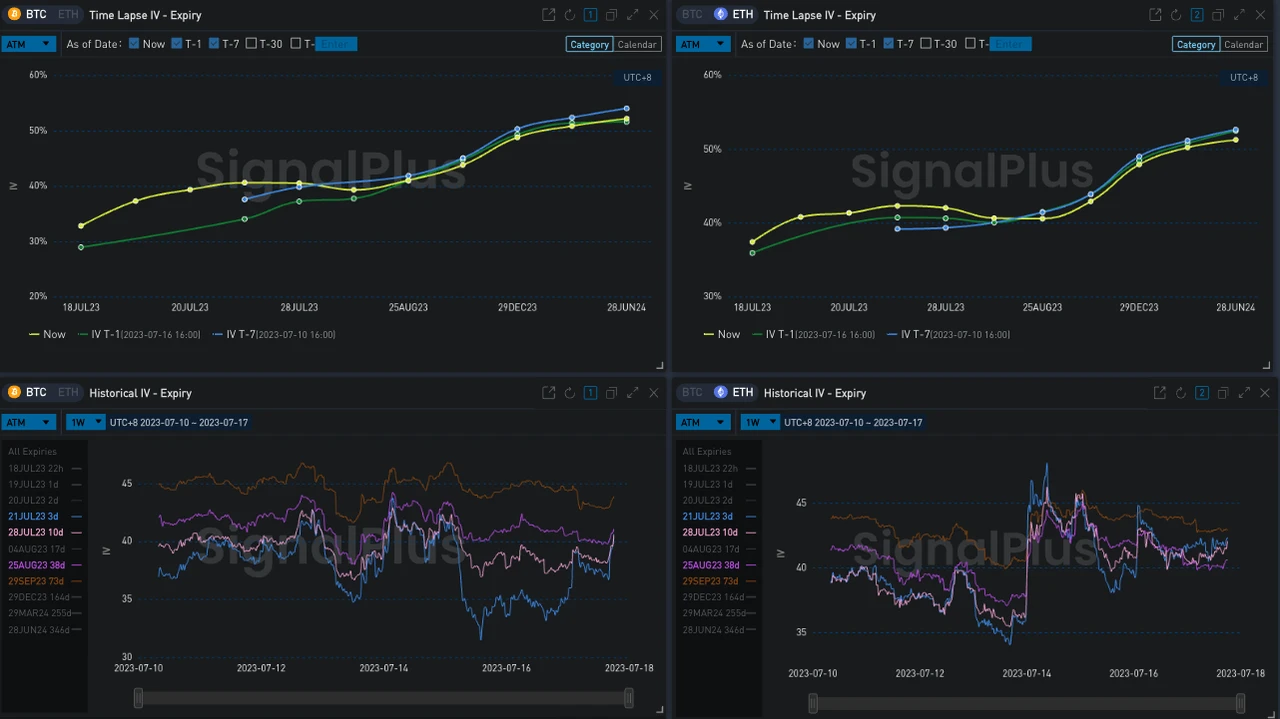Switch BTC Time Lapse panel to ETH
1280x719 pixels.
[67, 15]
